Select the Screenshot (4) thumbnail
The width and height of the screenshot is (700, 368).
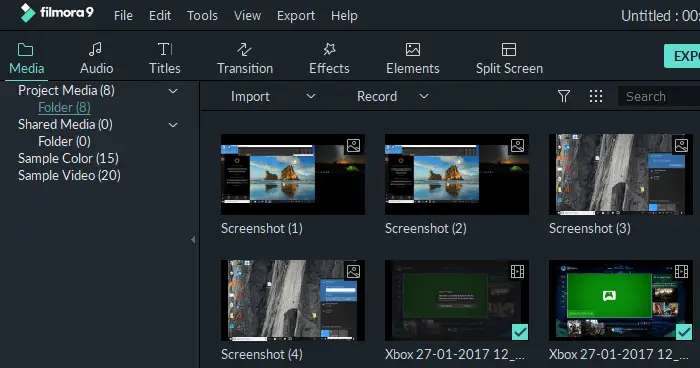click(293, 300)
